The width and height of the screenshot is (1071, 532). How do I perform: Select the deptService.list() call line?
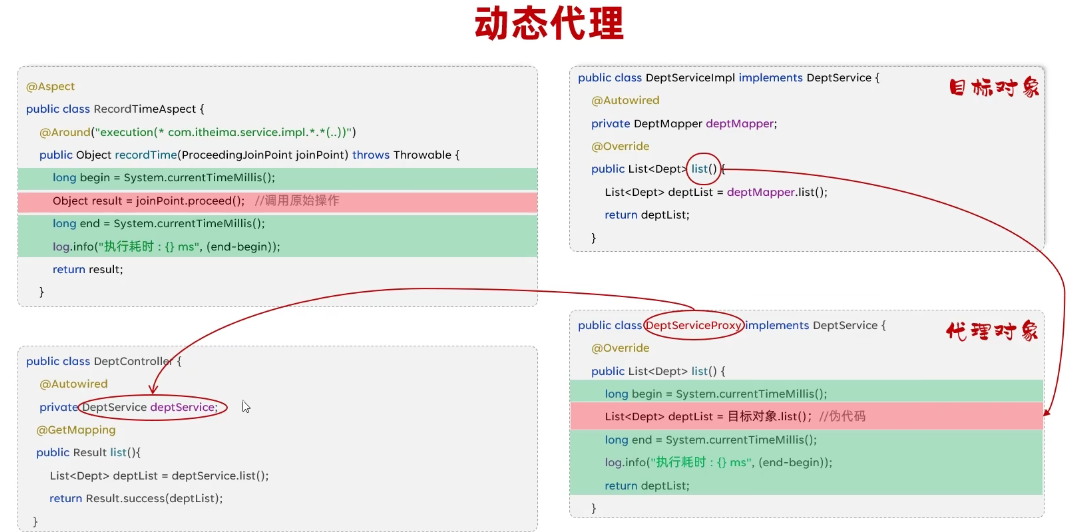click(158, 476)
